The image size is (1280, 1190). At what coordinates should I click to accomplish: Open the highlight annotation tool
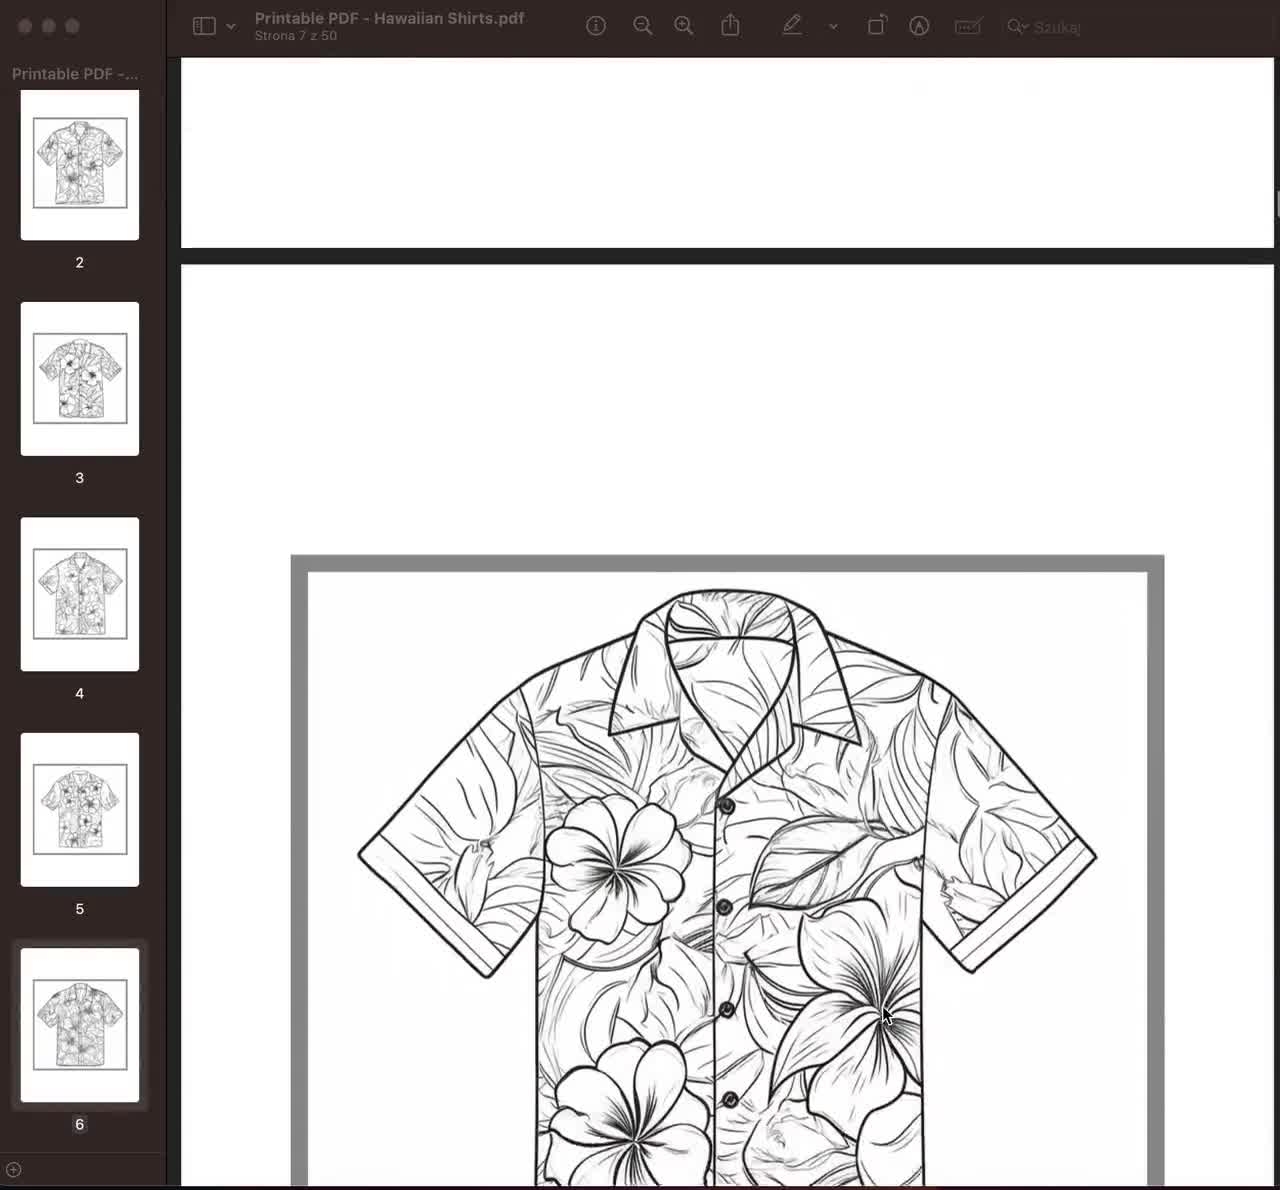coord(919,26)
